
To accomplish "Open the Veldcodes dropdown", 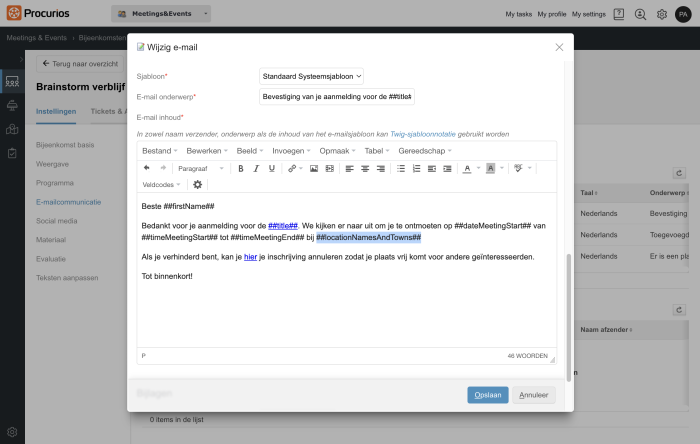I will click(x=161, y=184).
